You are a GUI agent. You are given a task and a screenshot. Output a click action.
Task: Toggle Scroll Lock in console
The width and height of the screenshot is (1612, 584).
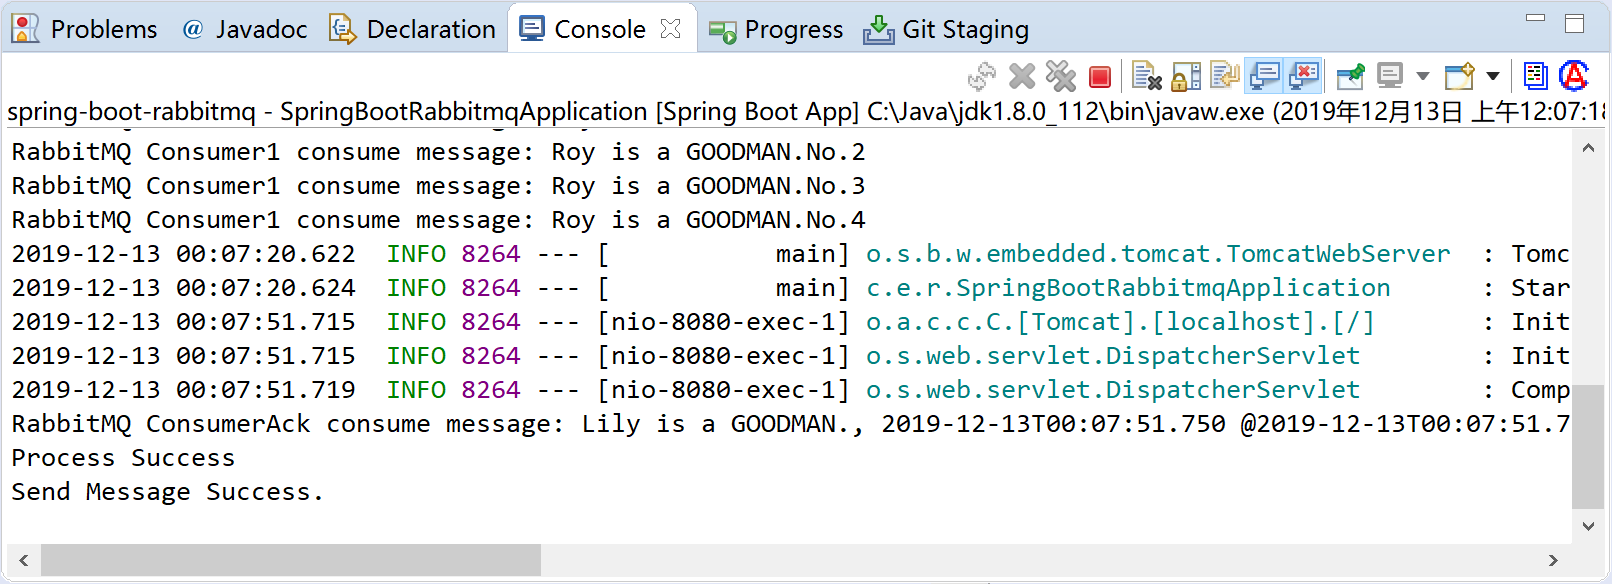pos(1186,76)
